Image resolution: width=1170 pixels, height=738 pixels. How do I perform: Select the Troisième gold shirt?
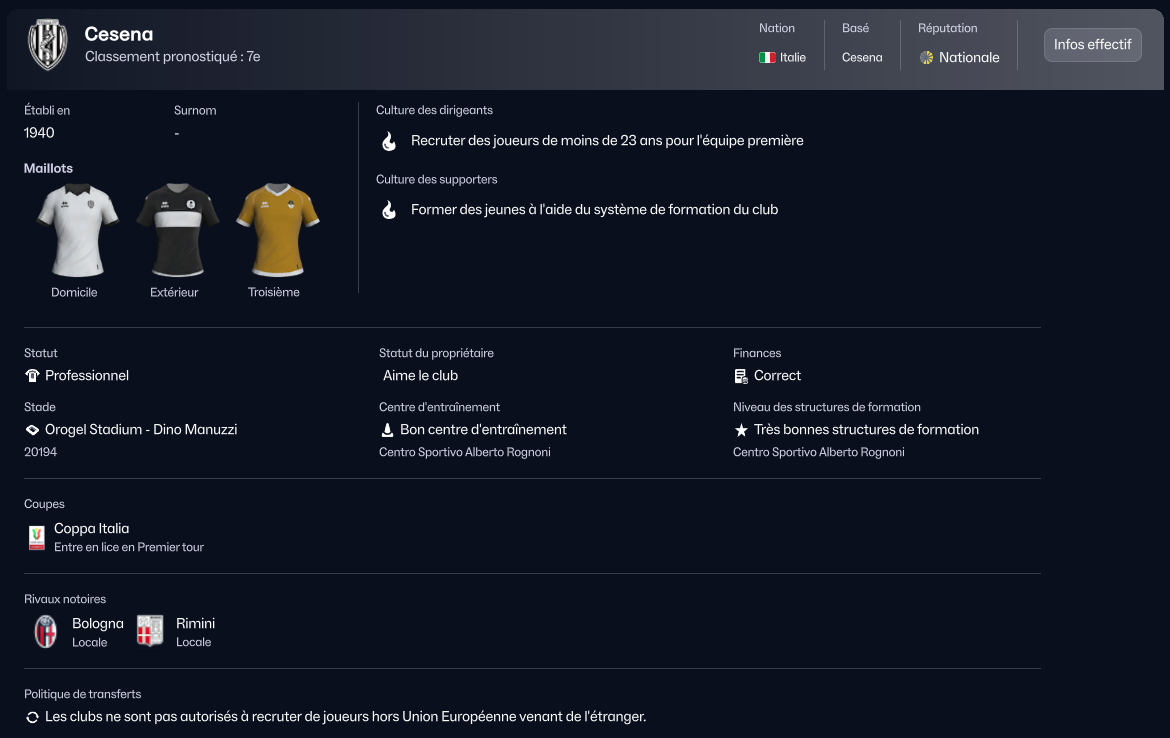pyautogui.click(x=277, y=231)
